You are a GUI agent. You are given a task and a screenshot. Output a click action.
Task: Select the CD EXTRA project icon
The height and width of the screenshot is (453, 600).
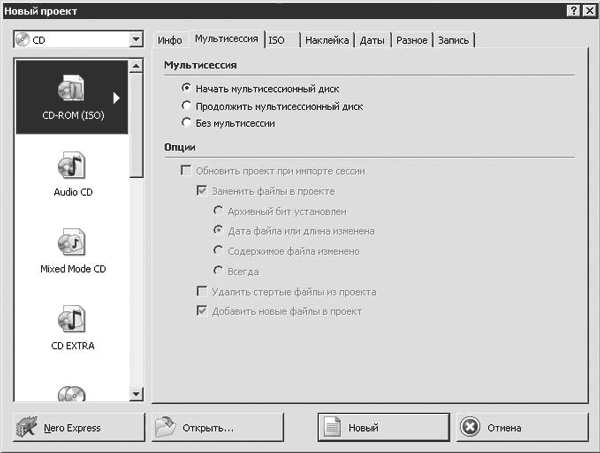click(72, 318)
